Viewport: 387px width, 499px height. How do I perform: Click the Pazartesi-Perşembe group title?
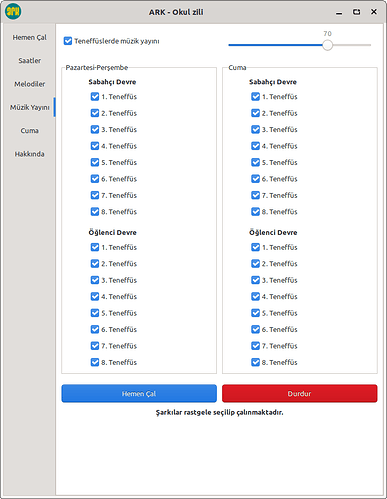[x=97, y=68]
